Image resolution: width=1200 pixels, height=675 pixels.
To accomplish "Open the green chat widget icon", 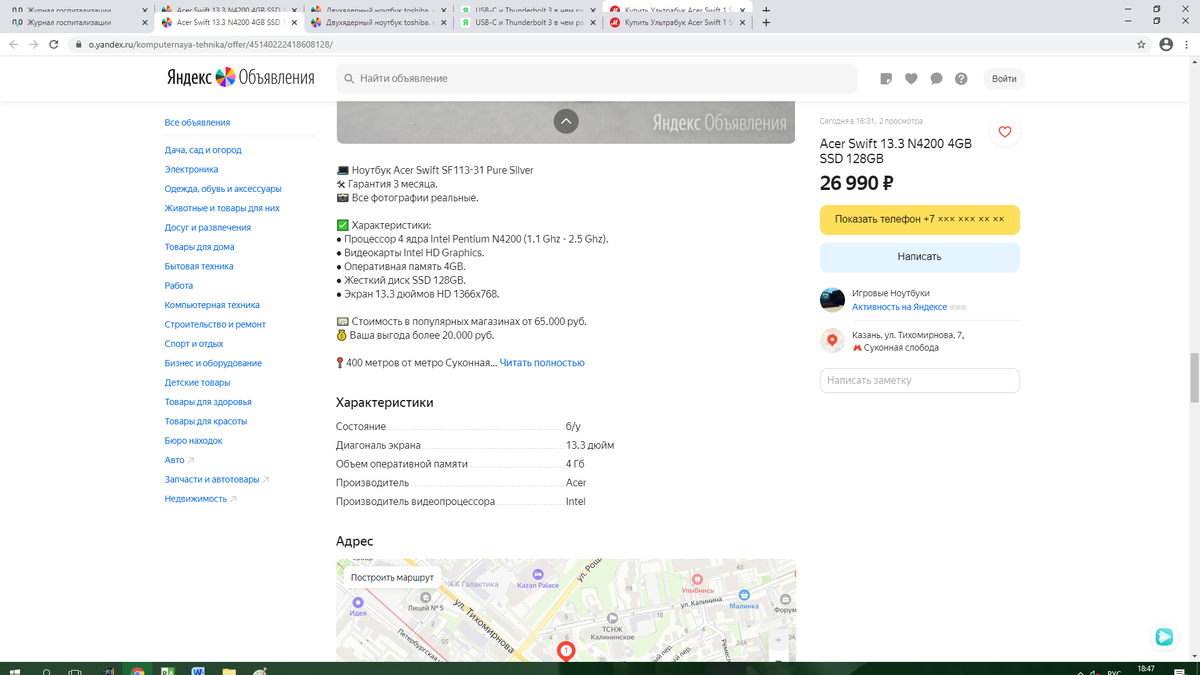I will tap(1164, 636).
